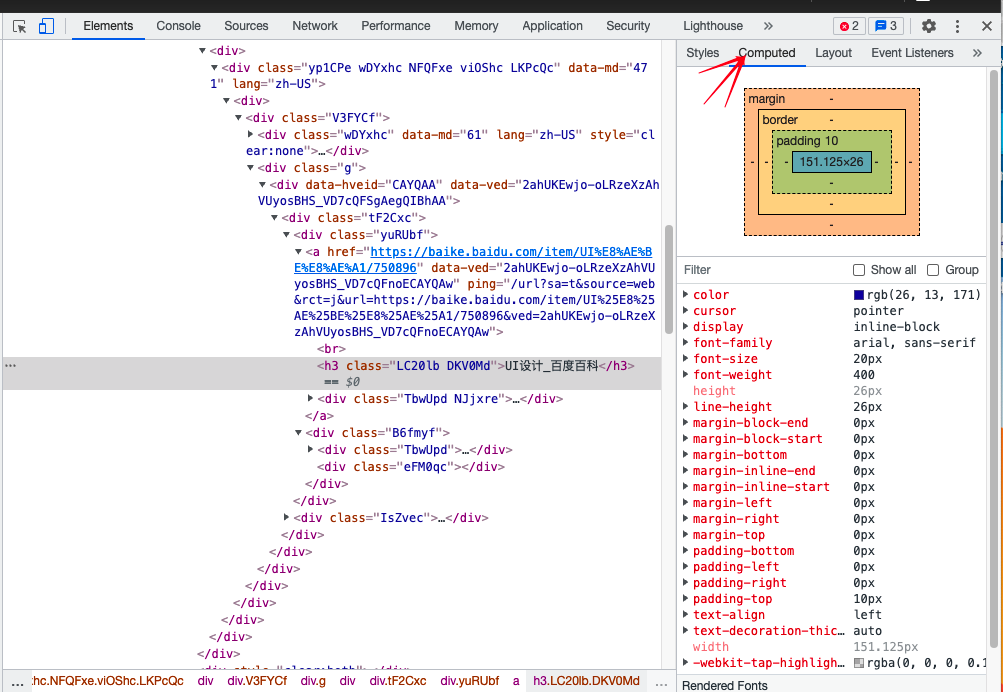The image size is (1003, 692).
Task: Click the Rendered Fonts section header
Action: [x=725, y=685]
